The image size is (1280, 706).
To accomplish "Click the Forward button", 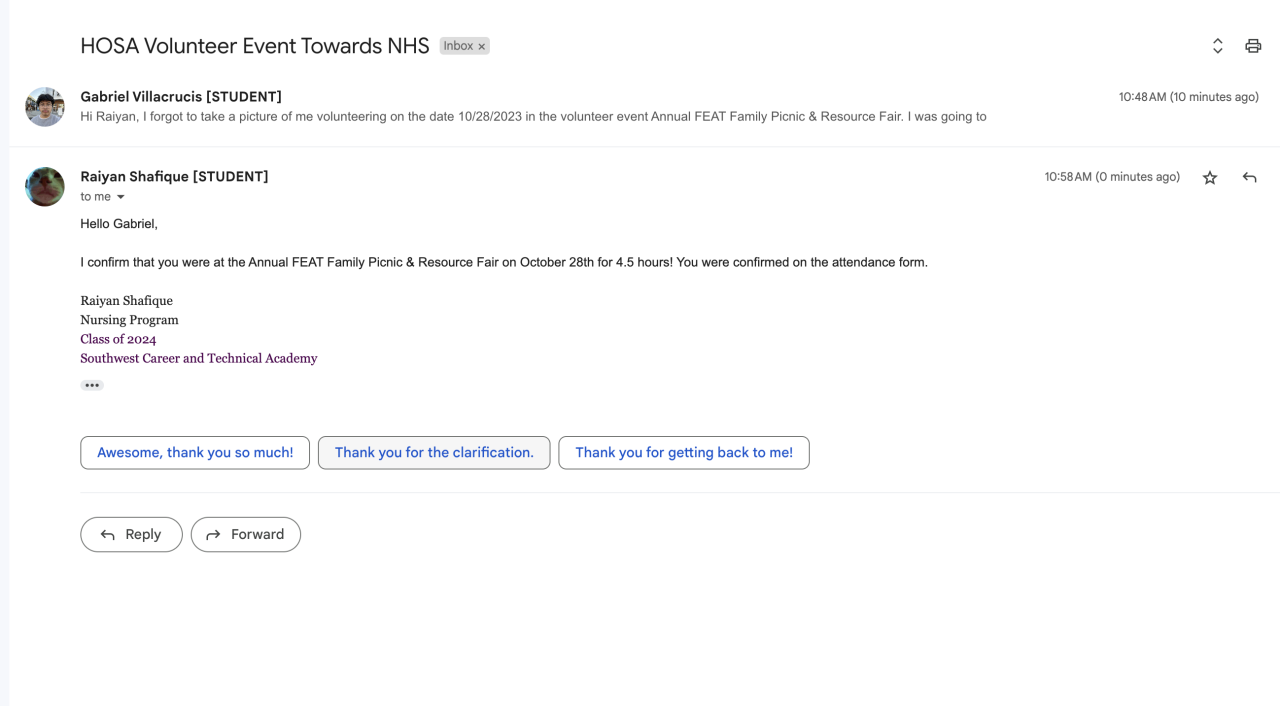I will pos(246,535).
